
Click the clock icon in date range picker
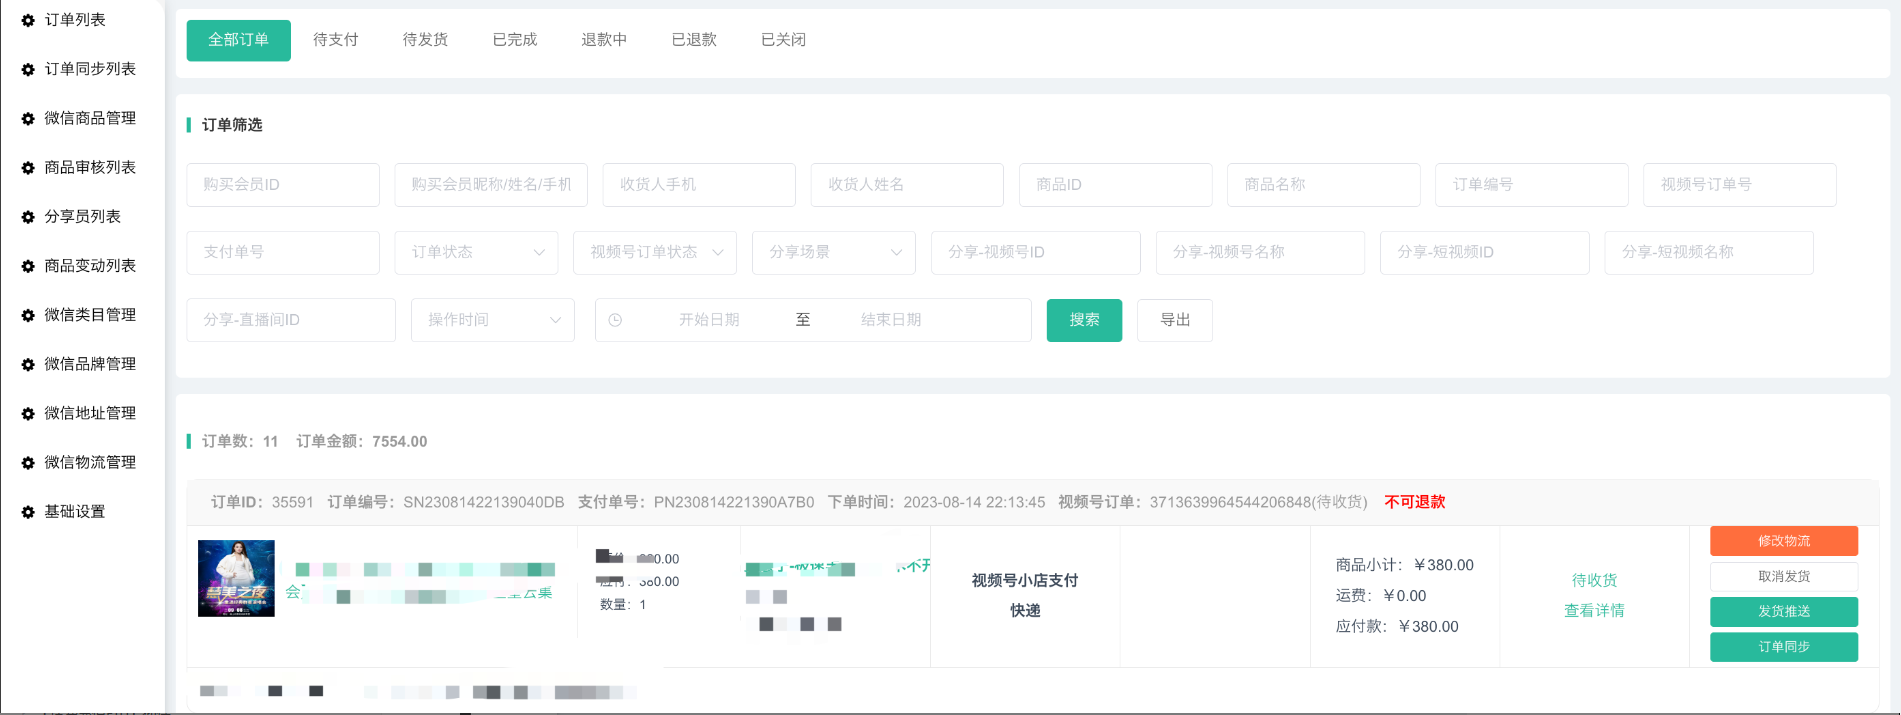click(x=615, y=320)
